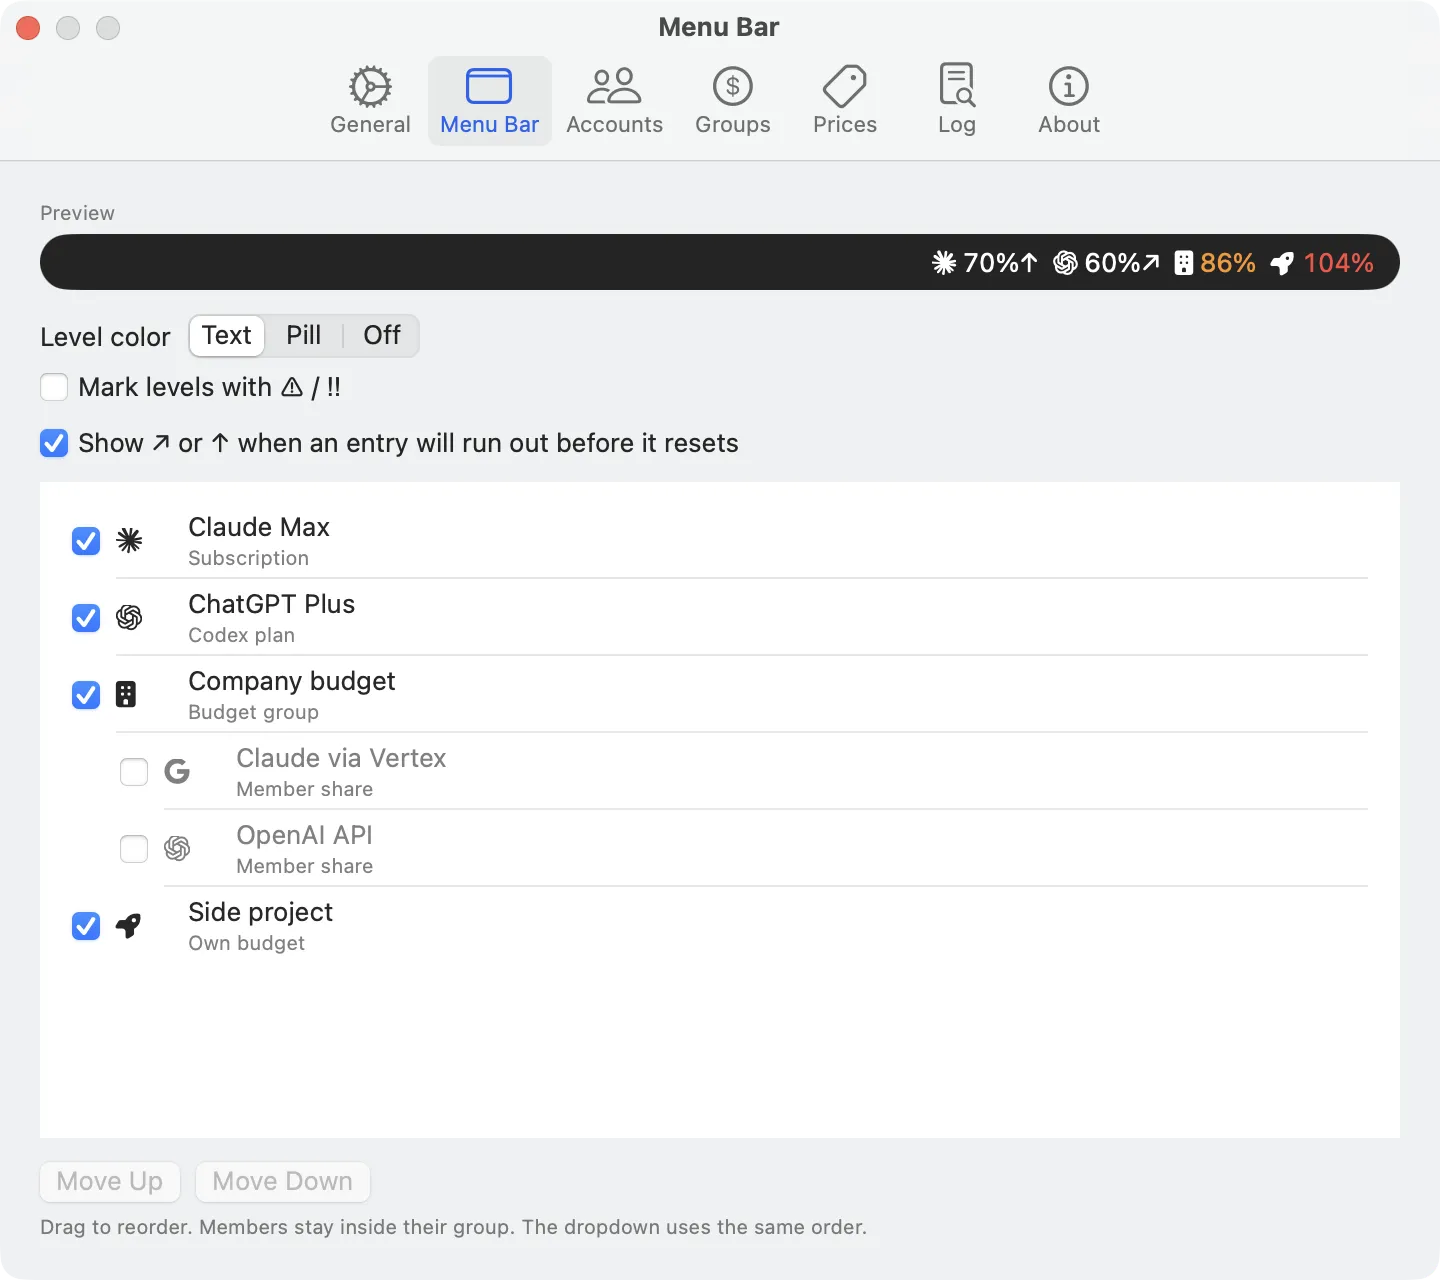Screen dimensions: 1440x1280
Task: Close the Menu Bar settings window
Action: tap(28, 28)
